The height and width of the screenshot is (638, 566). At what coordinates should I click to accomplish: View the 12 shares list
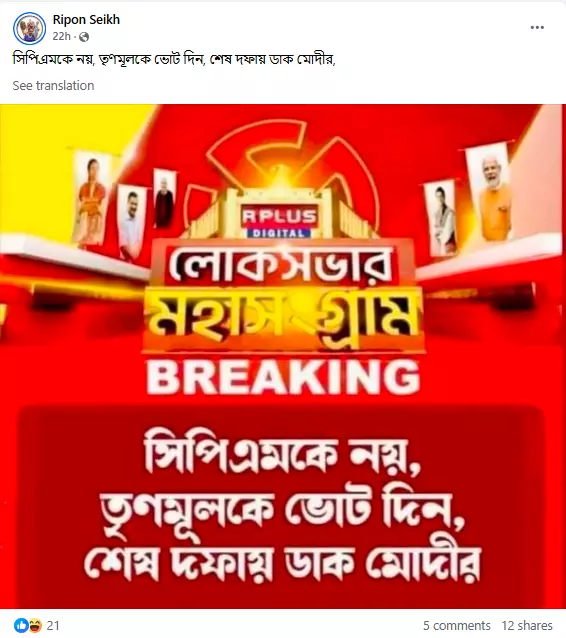pyautogui.click(x=527, y=625)
